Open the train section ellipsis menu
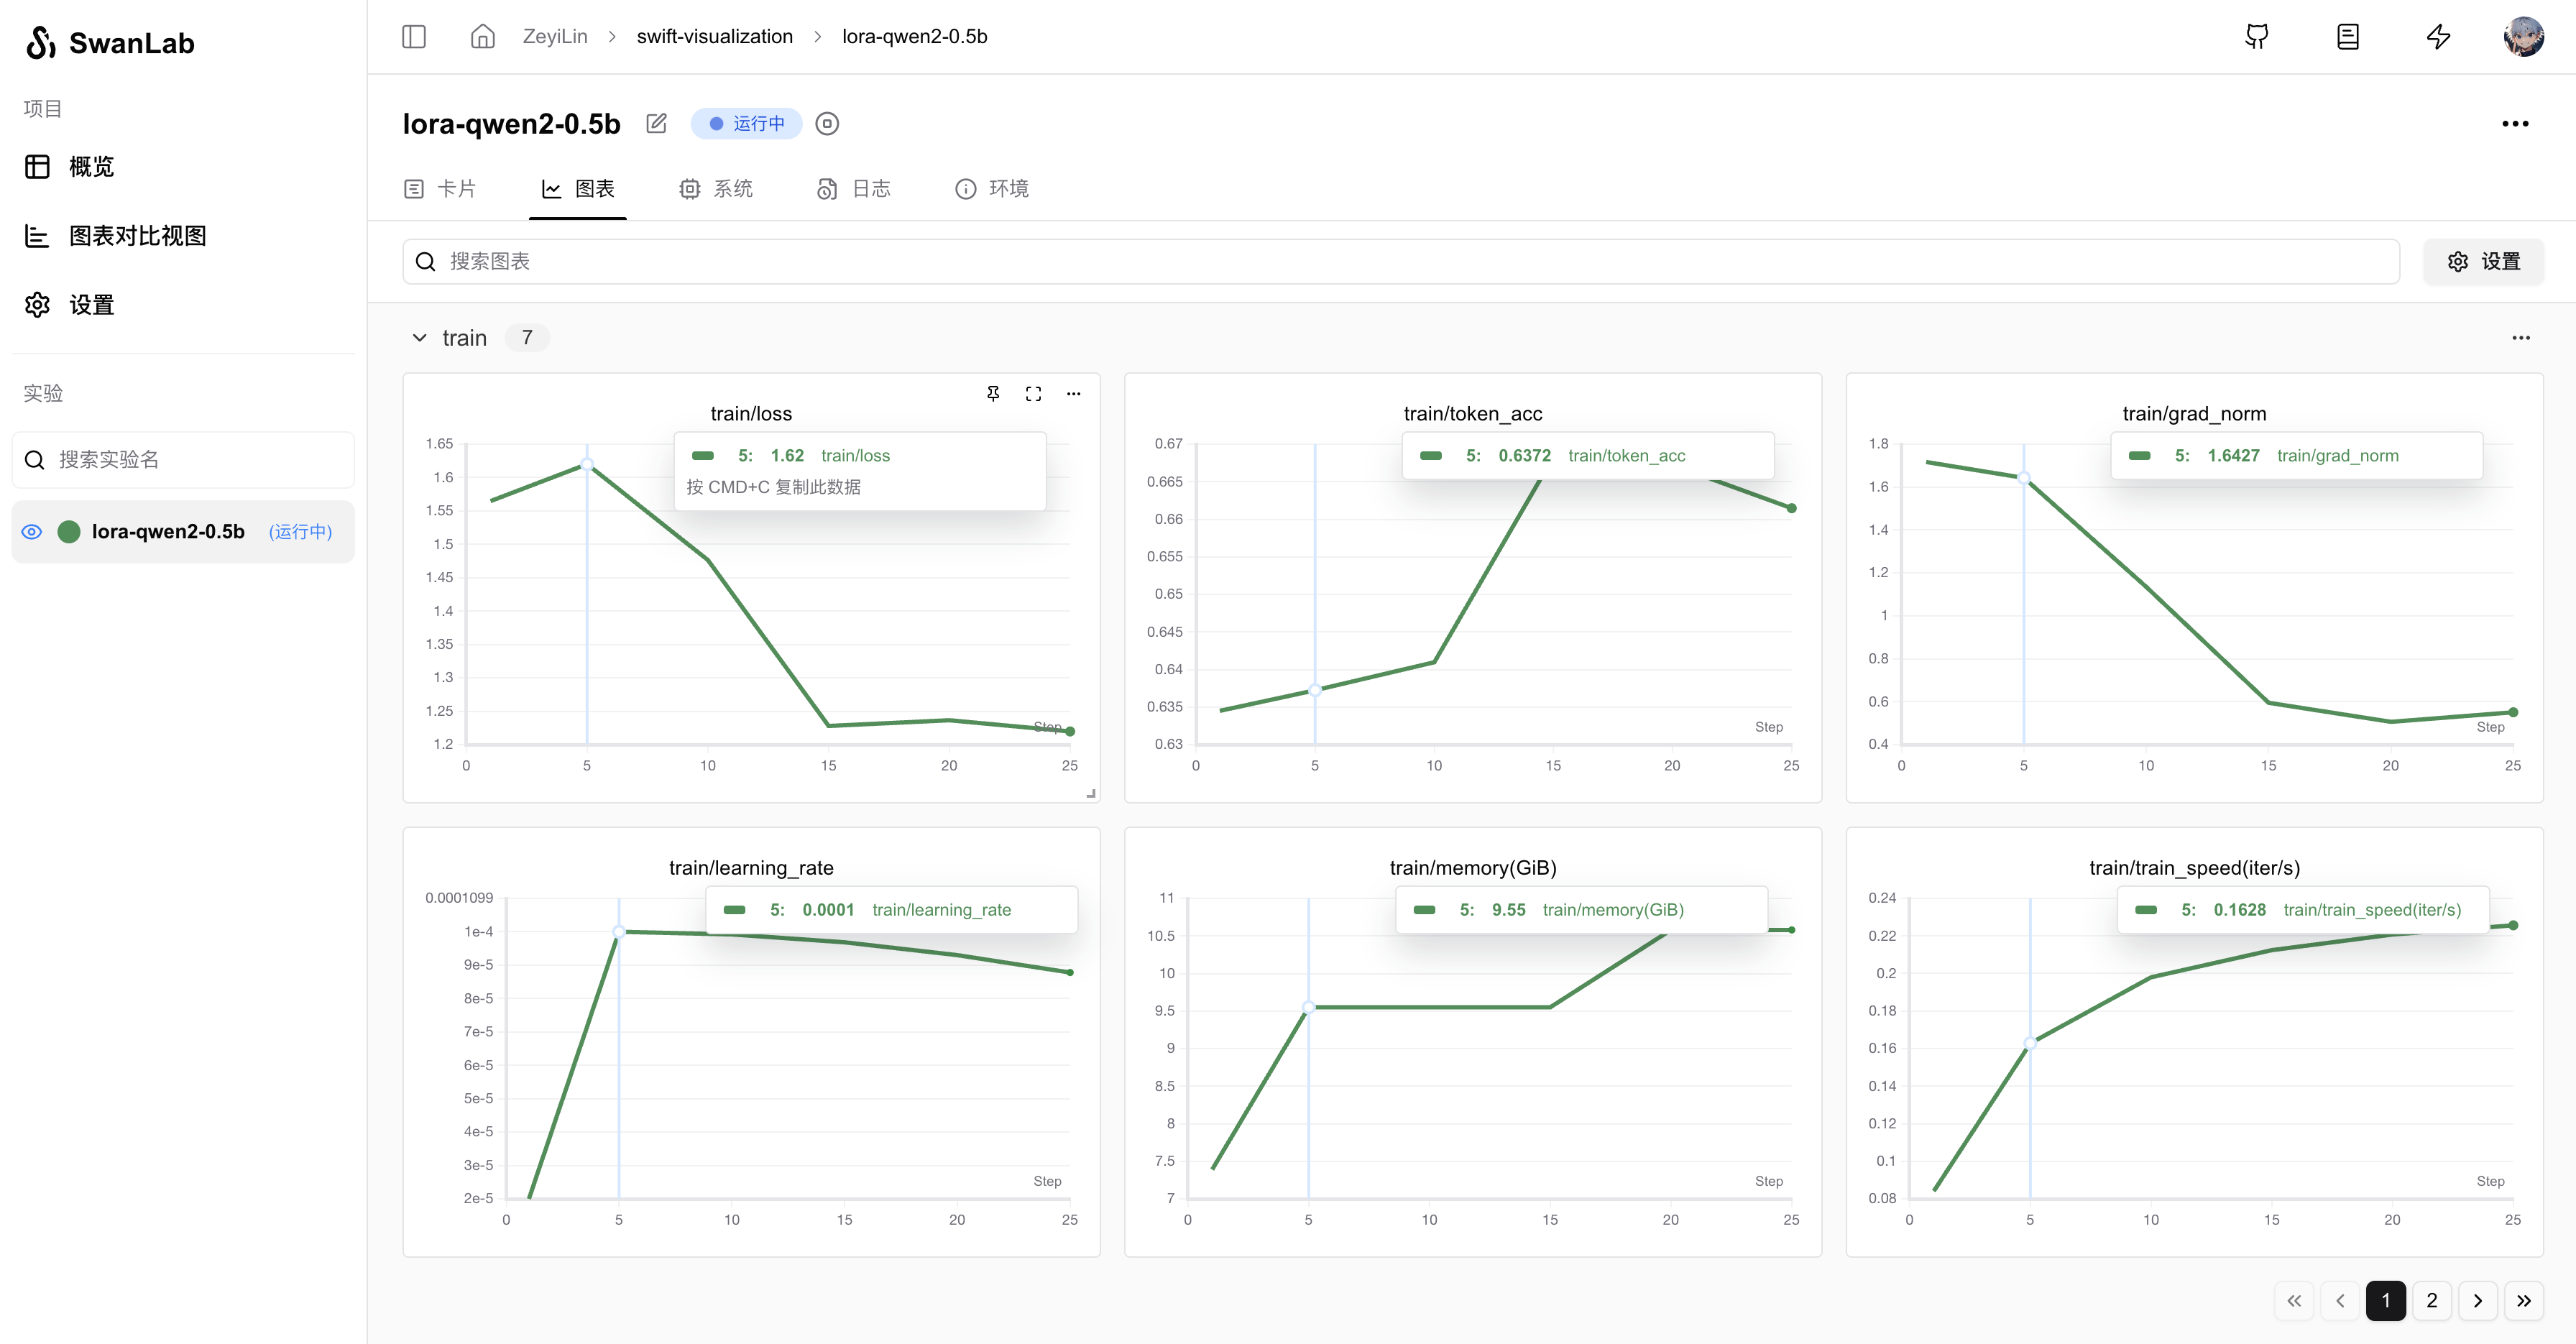Image resolution: width=2576 pixels, height=1344 pixels. click(2520, 338)
